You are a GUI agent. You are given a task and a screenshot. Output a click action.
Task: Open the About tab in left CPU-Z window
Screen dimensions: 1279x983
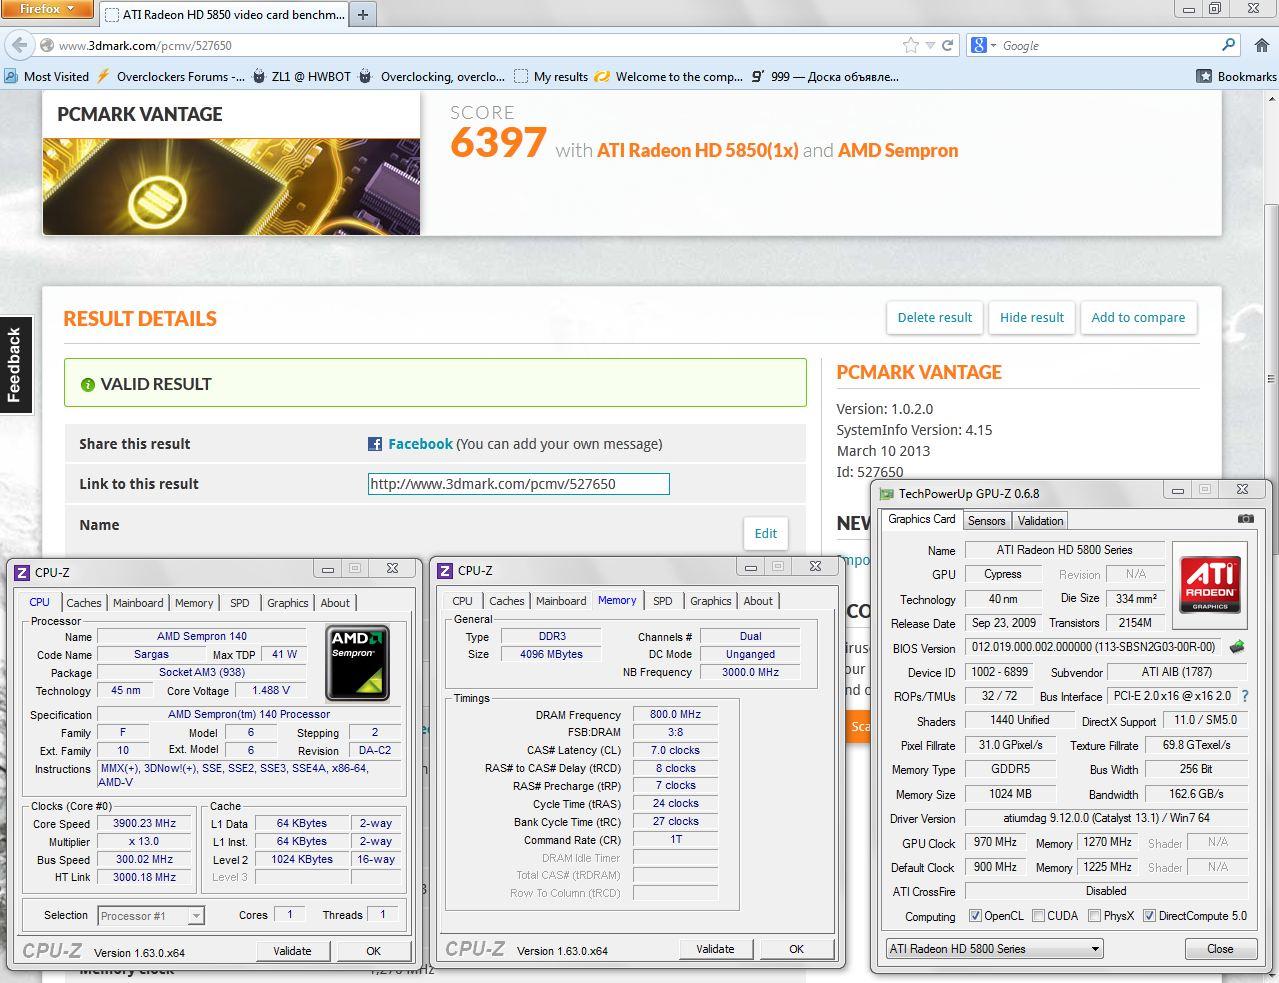(x=335, y=603)
